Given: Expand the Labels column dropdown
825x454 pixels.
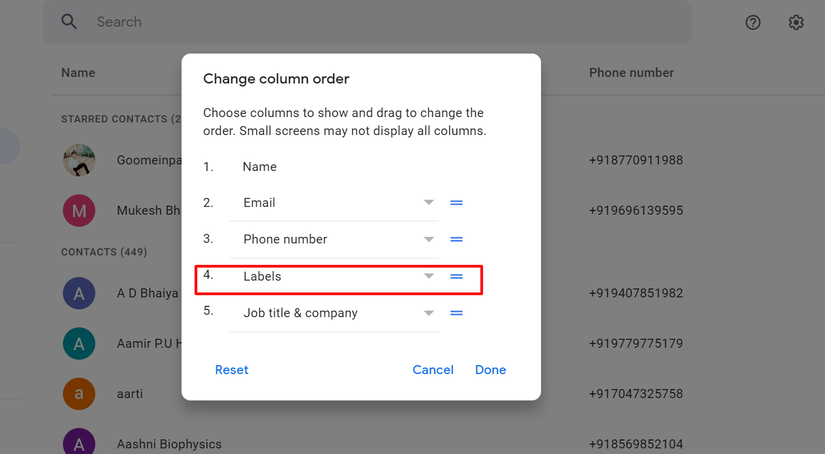Looking at the screenshot, I should pos(429,276).
